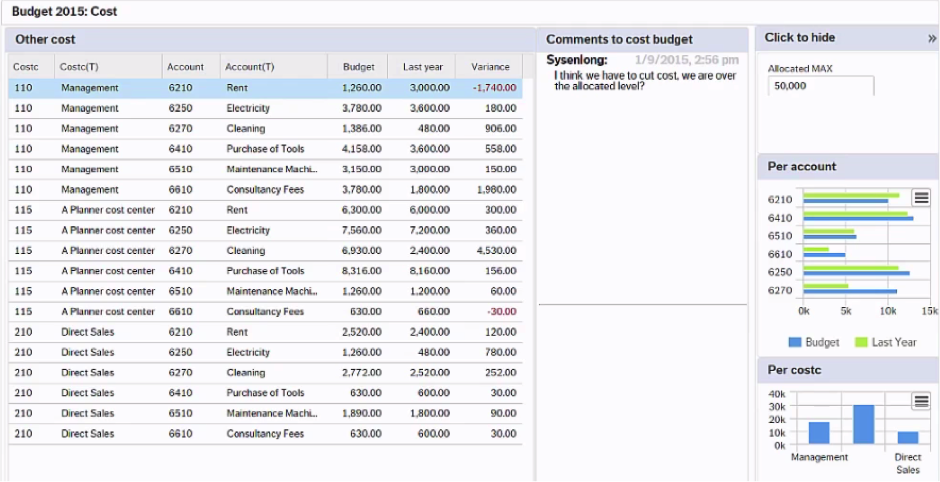940x482 pixels.
Task: Select Budget cell 8,316.00
Action: click(361, 272)
